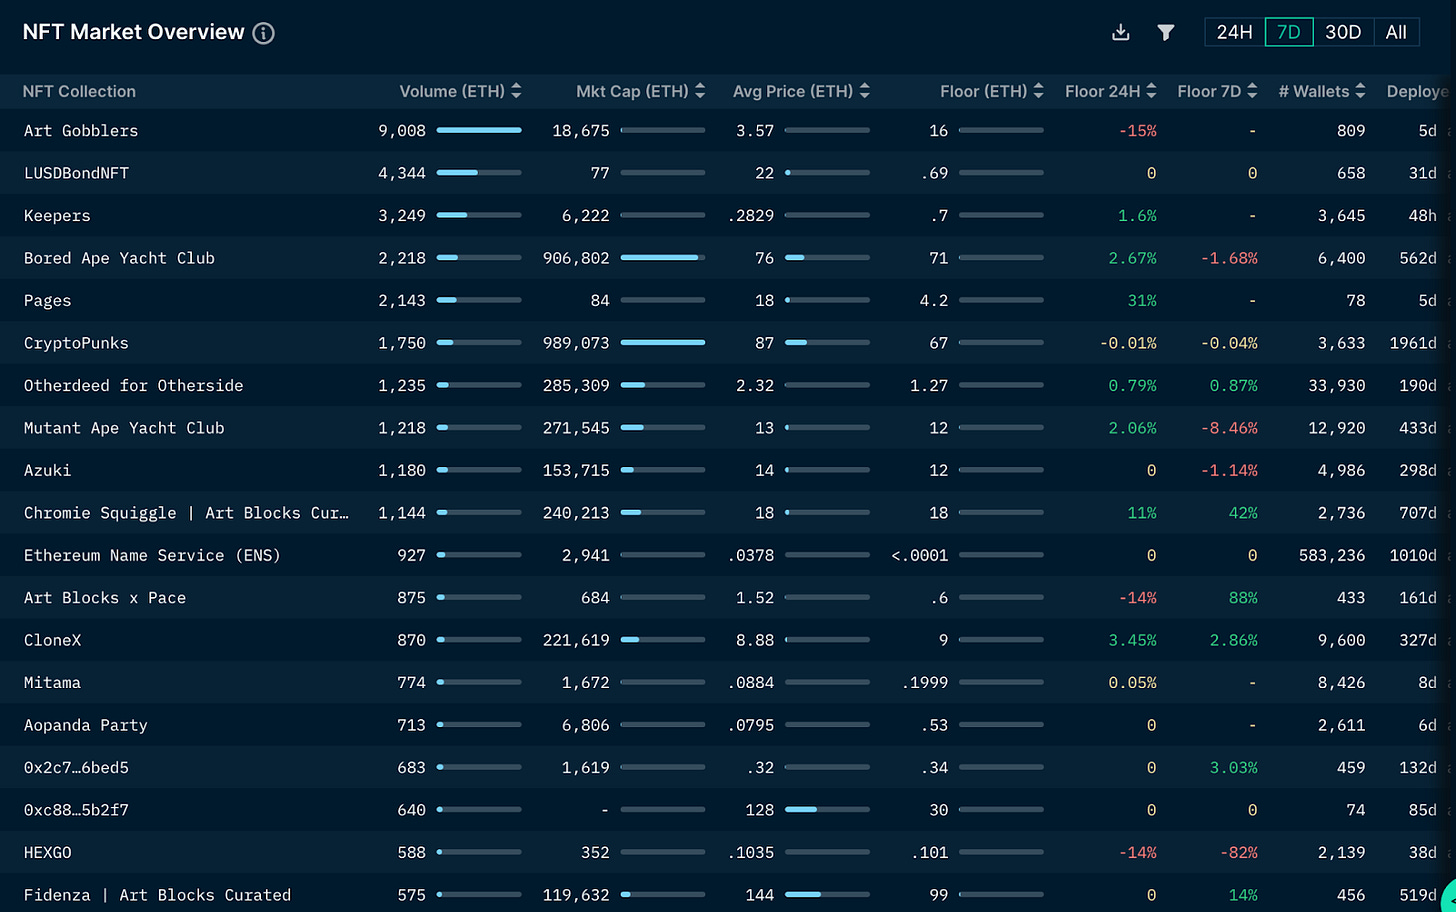Select the CloneX collection name
The height and width of the screenshot is (912, 1456).
pos(52,641)
